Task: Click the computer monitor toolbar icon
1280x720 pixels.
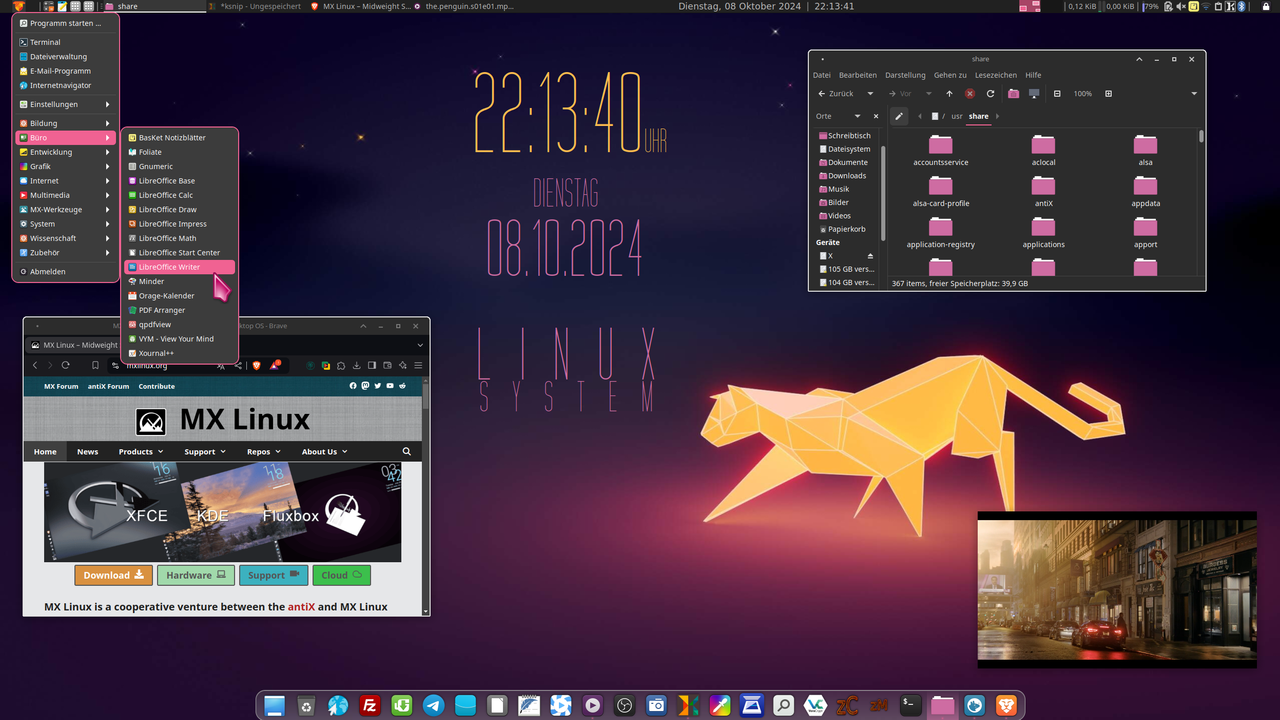Action: [1034, 93]
